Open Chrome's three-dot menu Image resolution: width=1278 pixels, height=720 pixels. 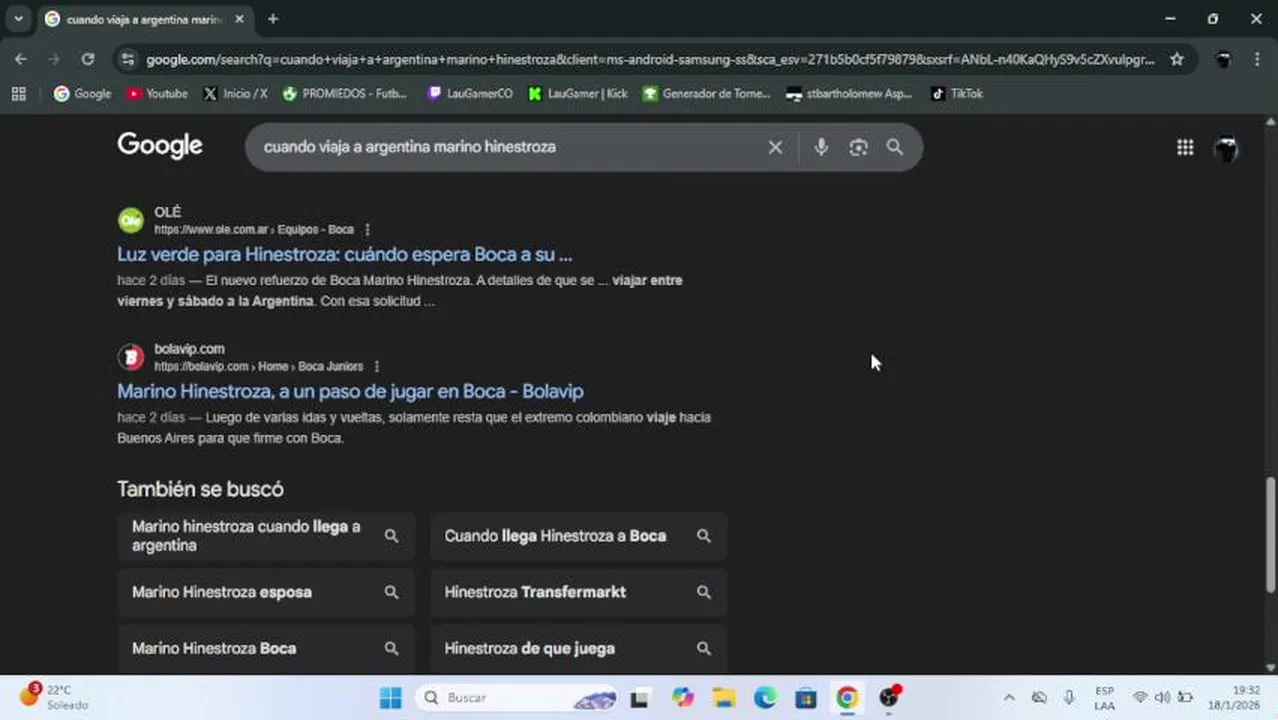[x=1257, y=60]
